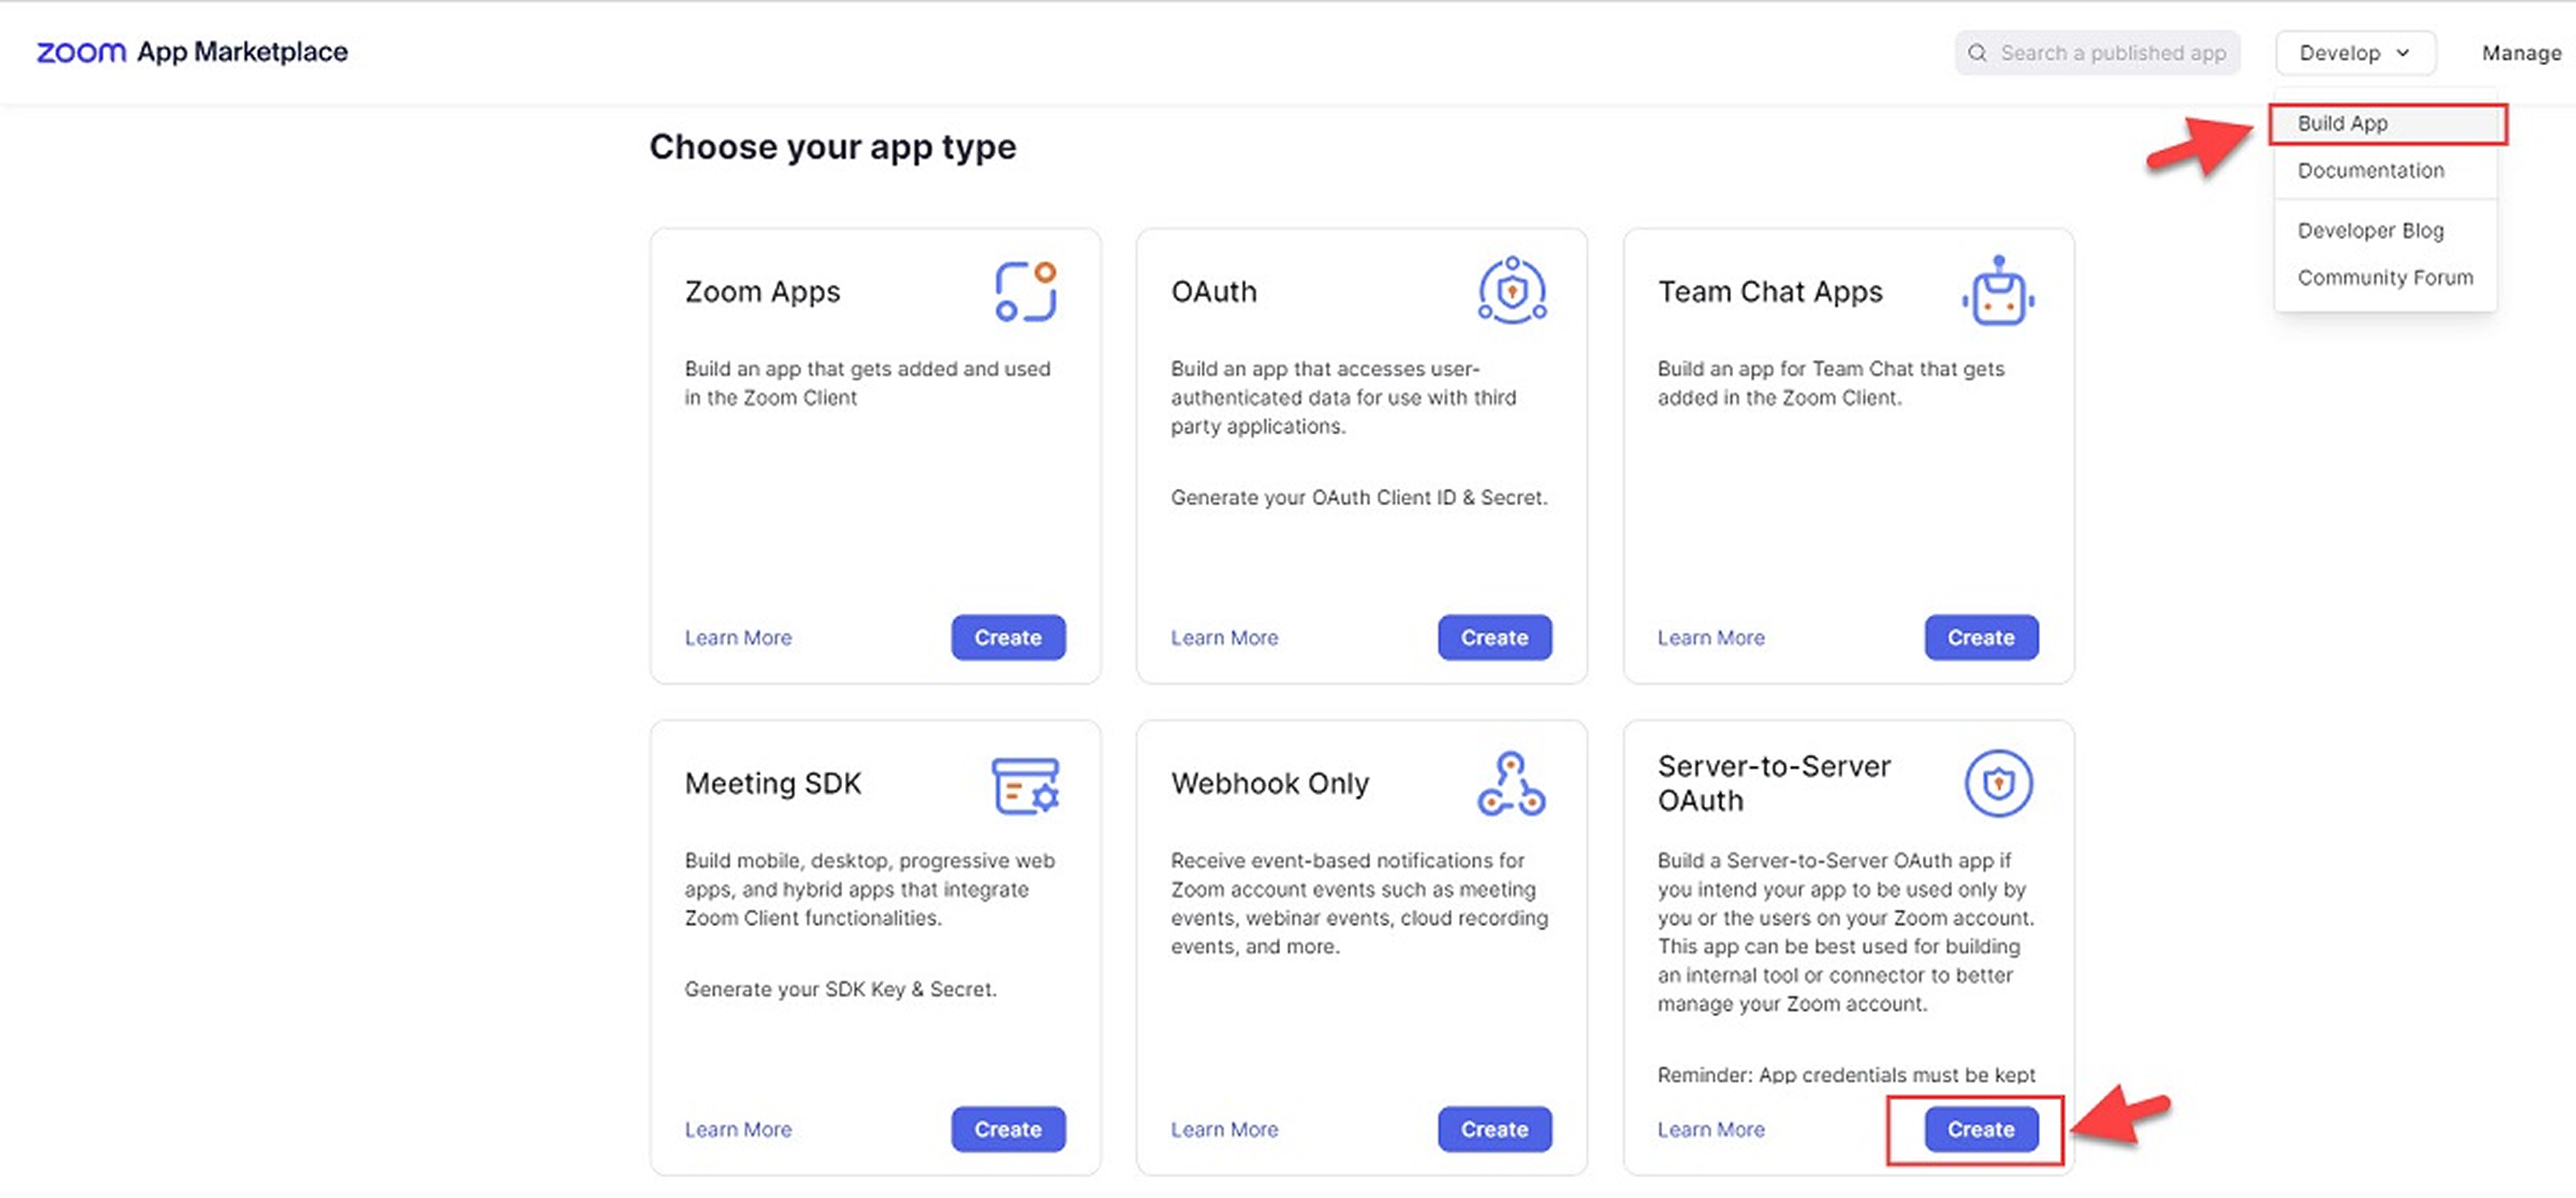
Task: Go to Community Forum menu entry
Action: pos(2384,277)
